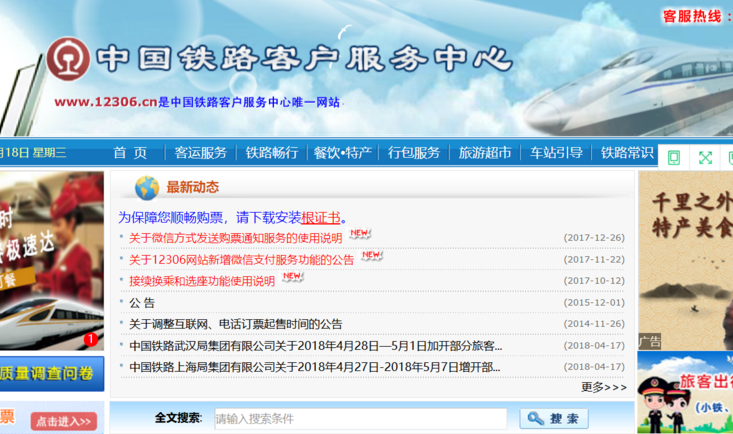Open 接续换乘和选座功能使用说明 link
The image size is (733, 434).
click(202, 281)
